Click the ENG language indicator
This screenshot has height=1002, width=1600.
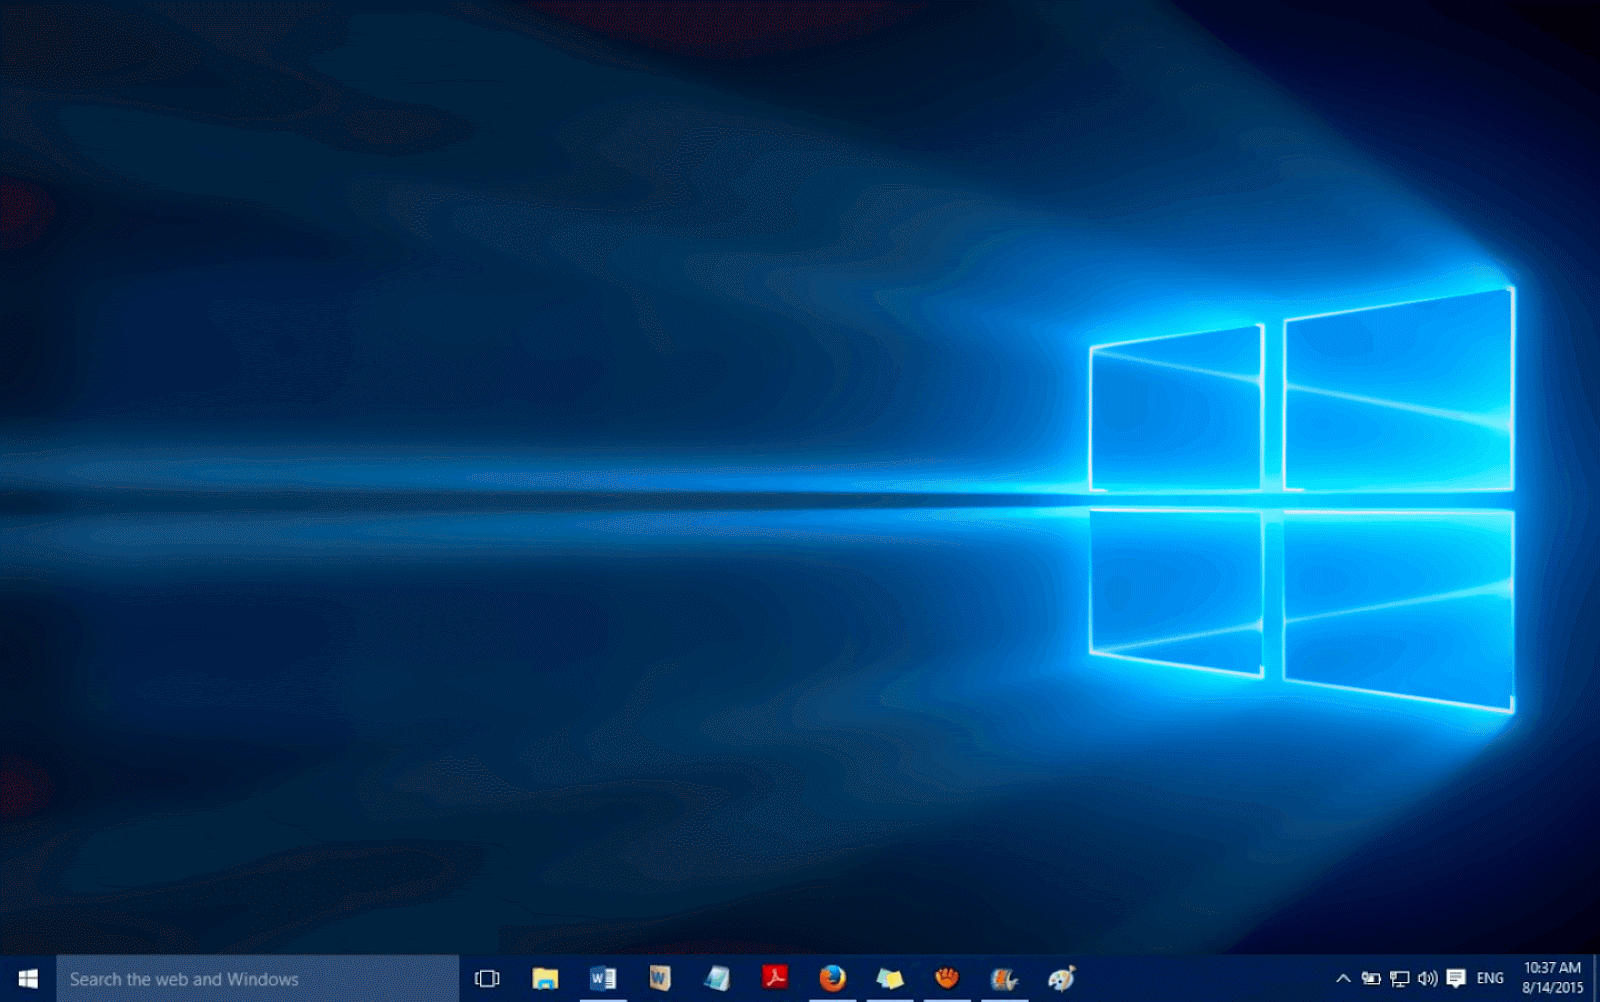[1490, 979]
